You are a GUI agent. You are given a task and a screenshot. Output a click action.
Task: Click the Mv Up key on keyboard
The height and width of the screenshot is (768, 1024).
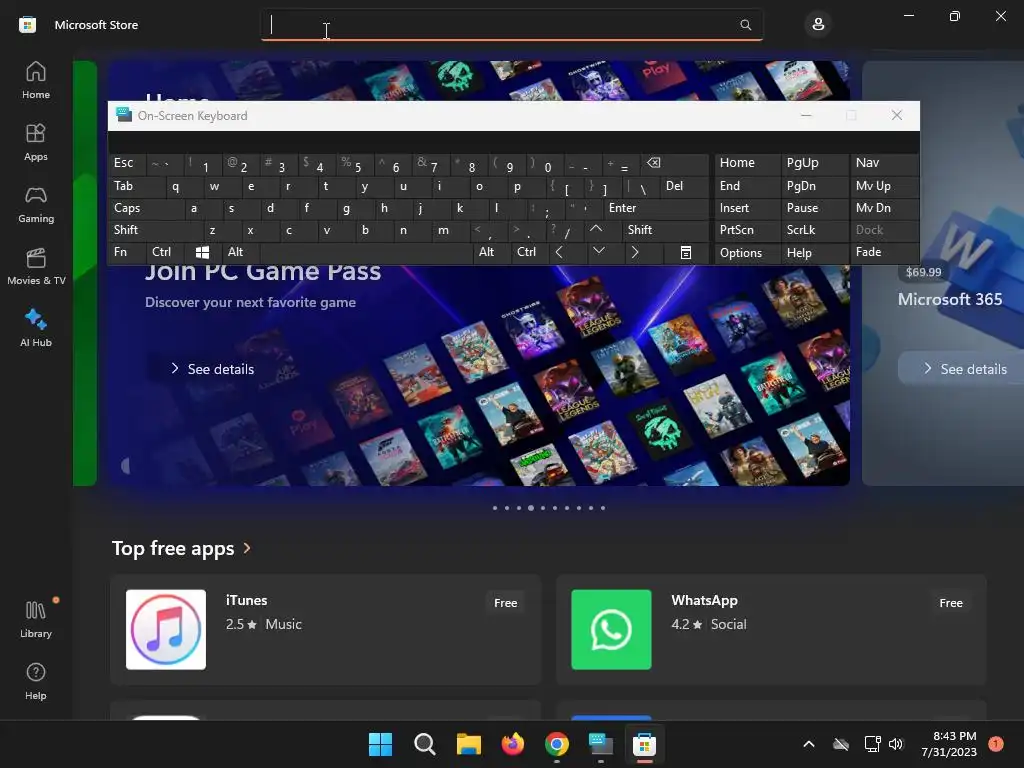coord(884,186)
